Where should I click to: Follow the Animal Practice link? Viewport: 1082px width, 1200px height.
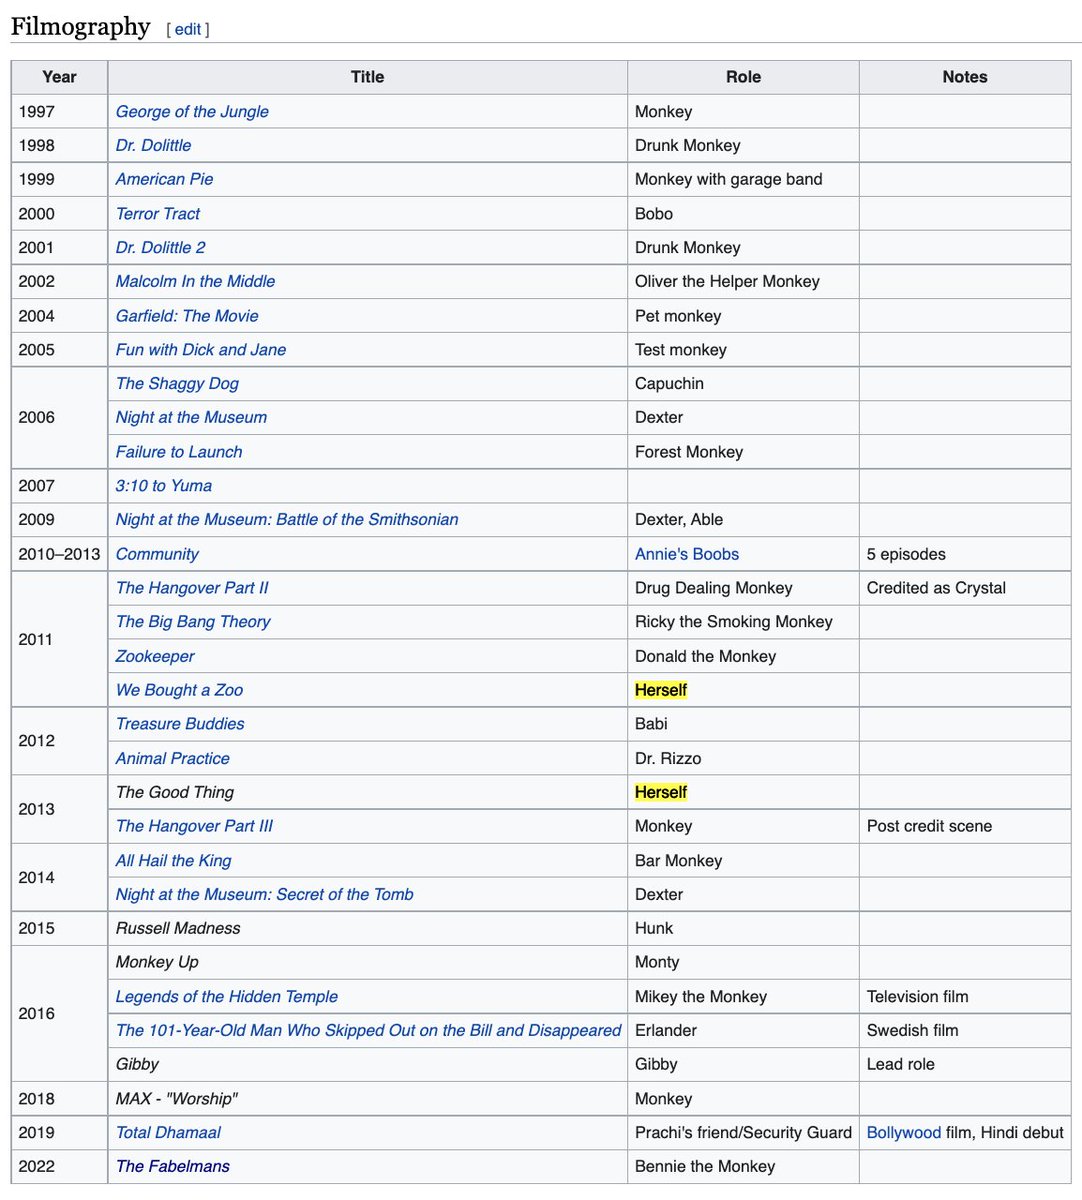(173, 758)
